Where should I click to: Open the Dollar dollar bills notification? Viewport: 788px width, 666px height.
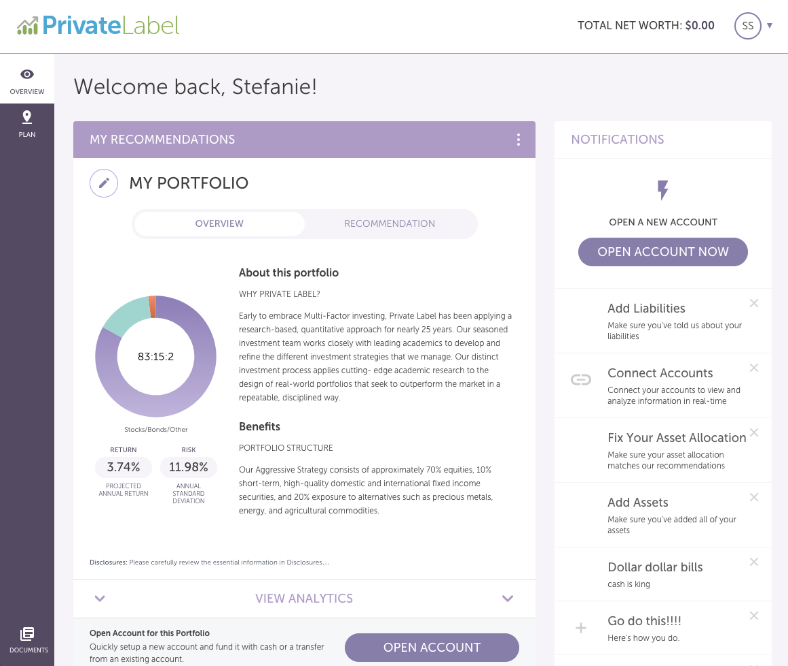pos(663,575)
